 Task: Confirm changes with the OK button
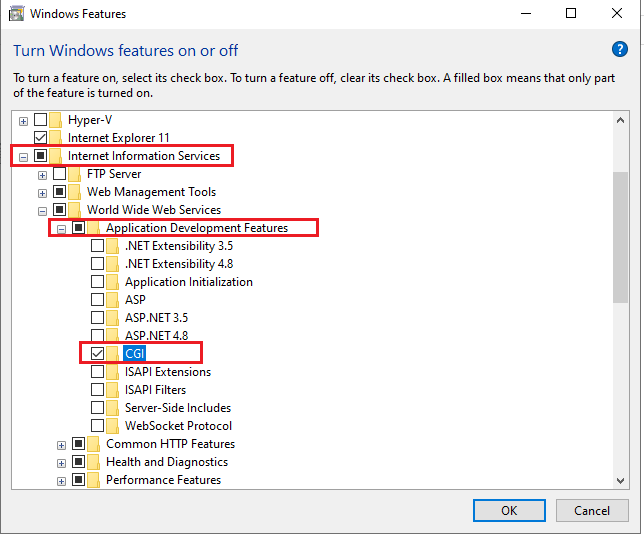509,511
